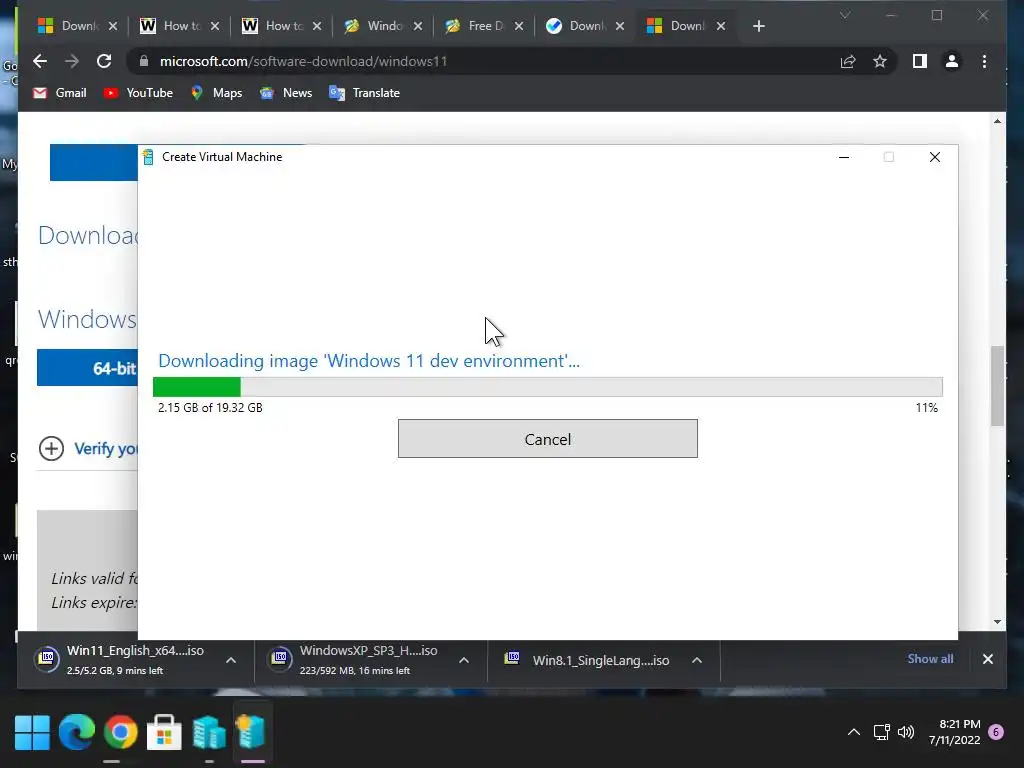
Task: Close the Create Virtual Machine window
Action: [x=935, y=157]
